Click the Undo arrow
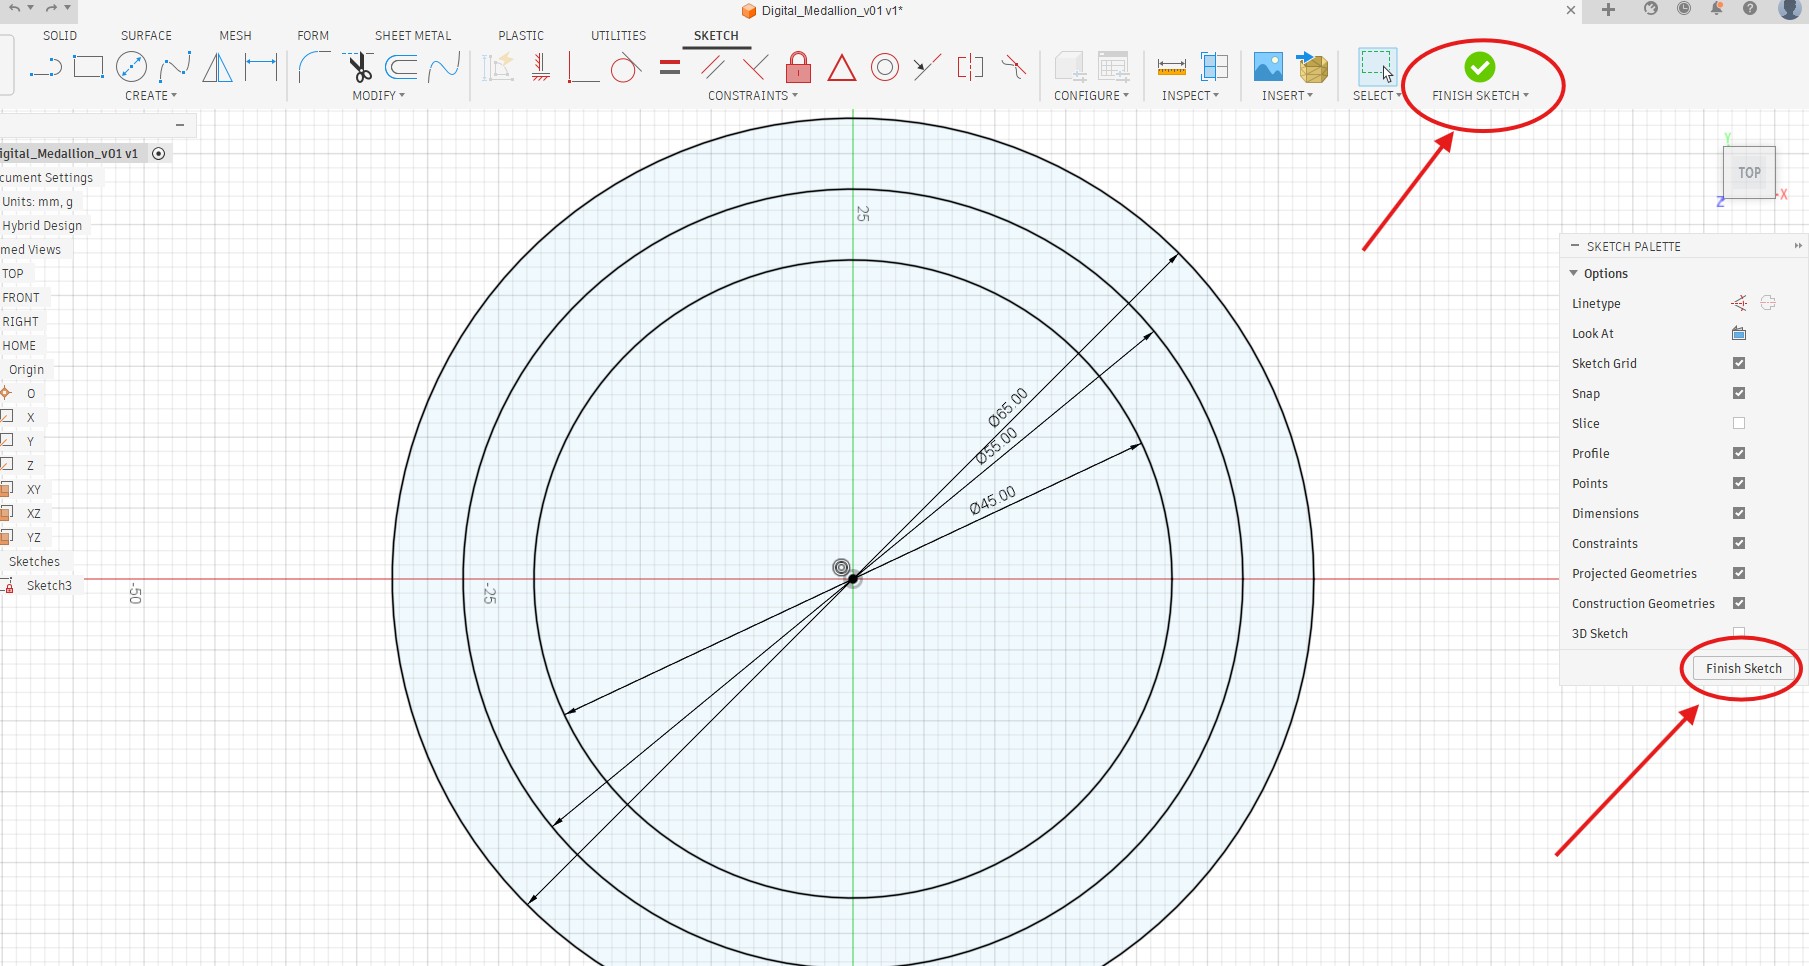Screen dimensions: 1809x966 tap(14, 8)
